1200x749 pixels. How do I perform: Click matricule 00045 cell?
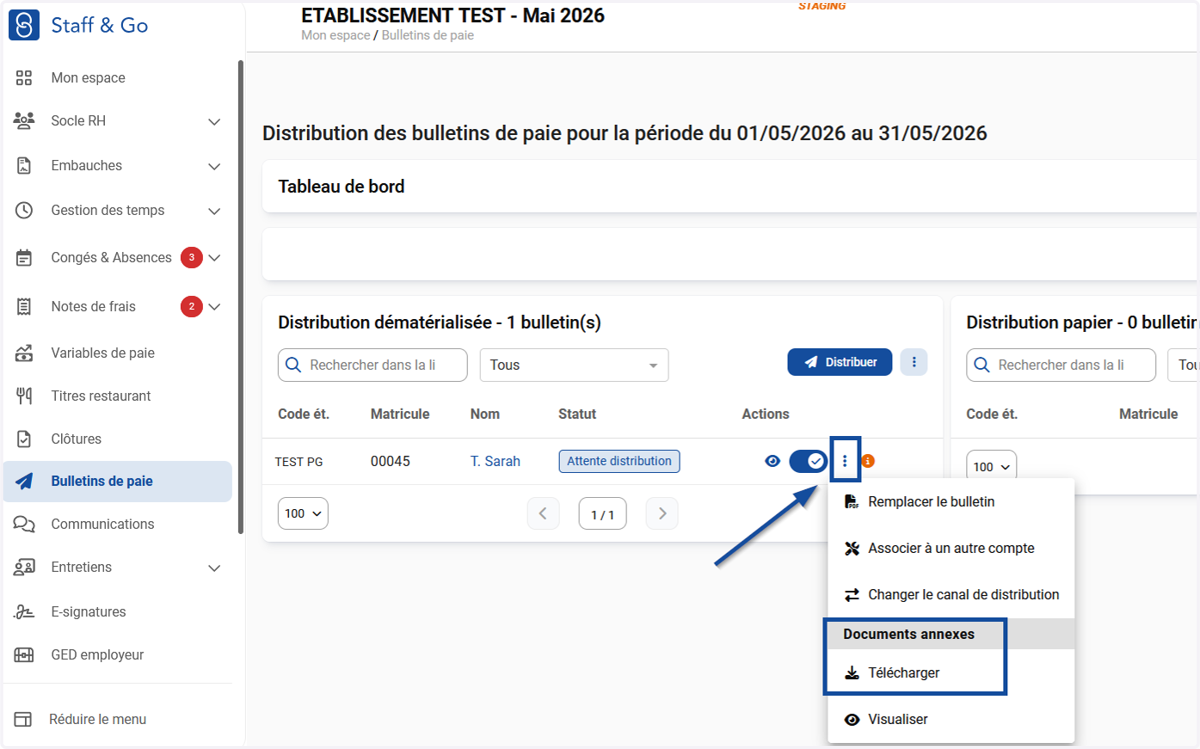pos(390,461)
